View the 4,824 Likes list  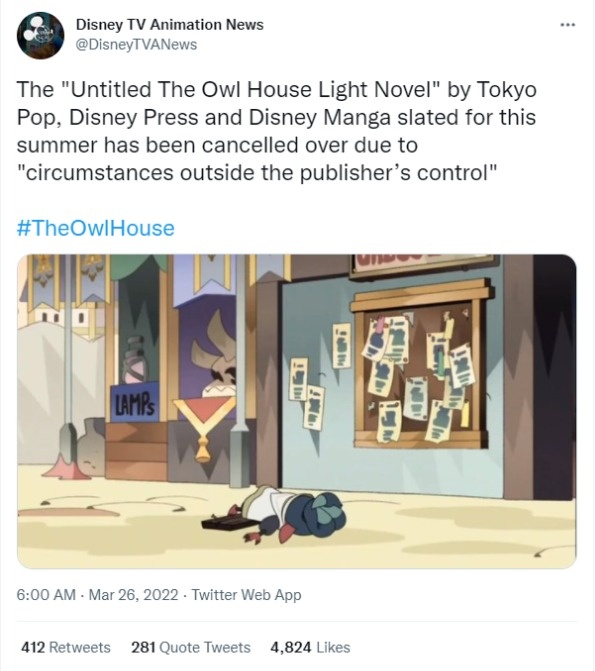(x=310, y=647)
